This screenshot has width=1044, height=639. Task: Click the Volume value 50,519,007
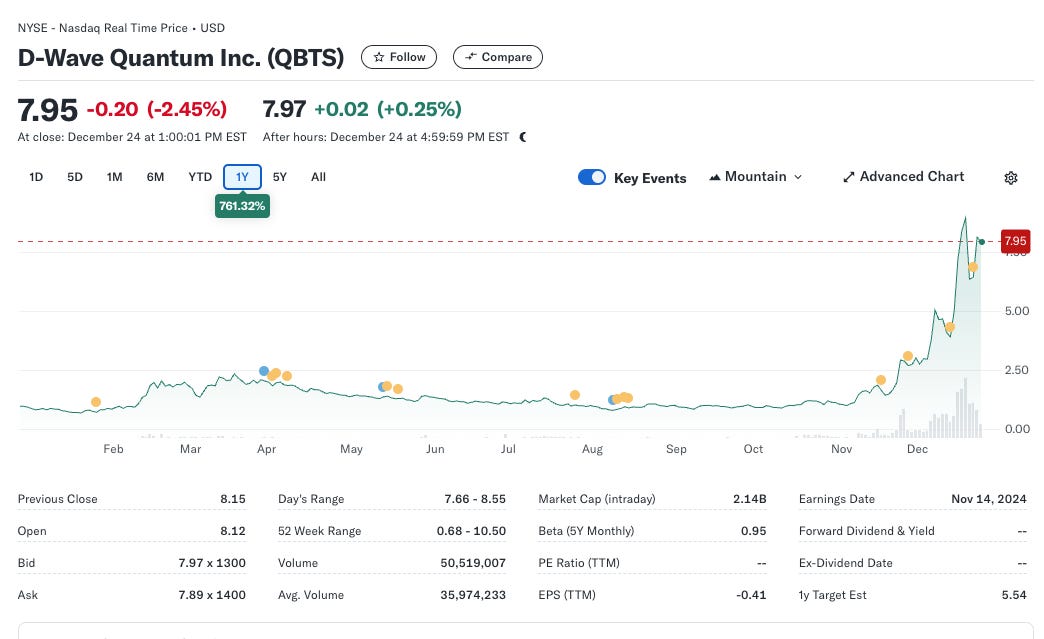473,563
